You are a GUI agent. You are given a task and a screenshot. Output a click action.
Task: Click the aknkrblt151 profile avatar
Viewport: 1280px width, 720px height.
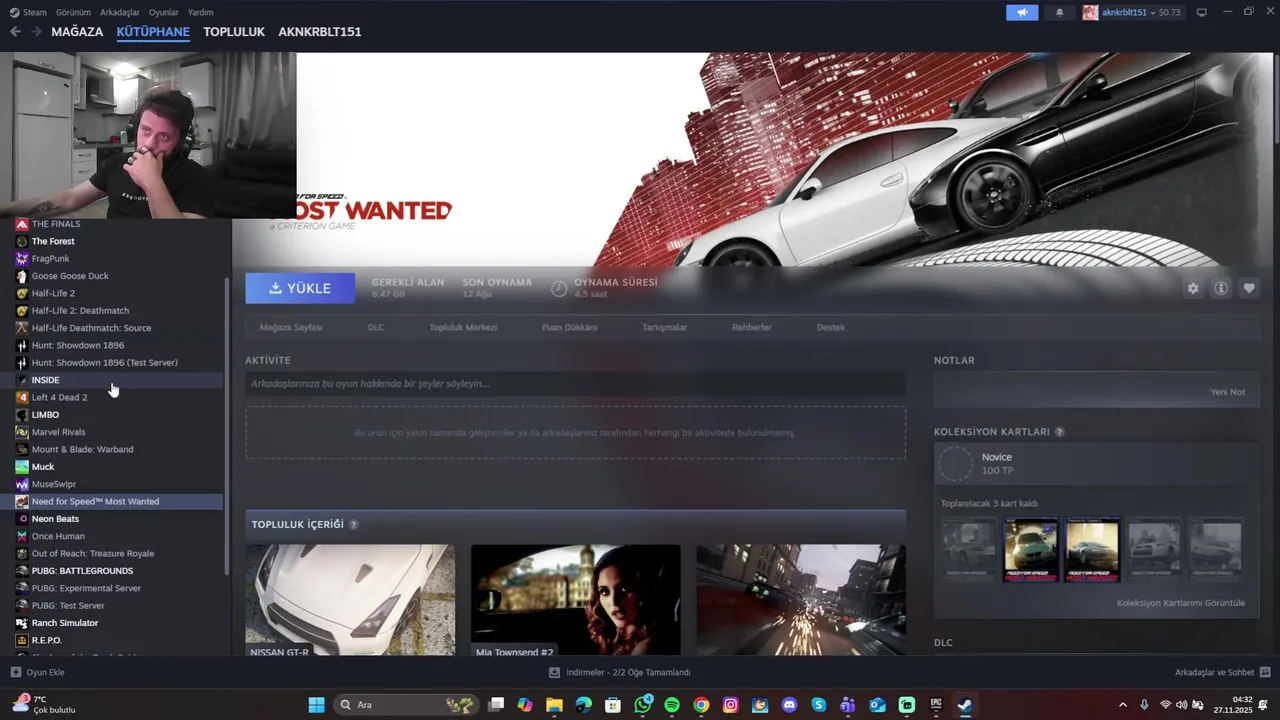click(1090, 12)
